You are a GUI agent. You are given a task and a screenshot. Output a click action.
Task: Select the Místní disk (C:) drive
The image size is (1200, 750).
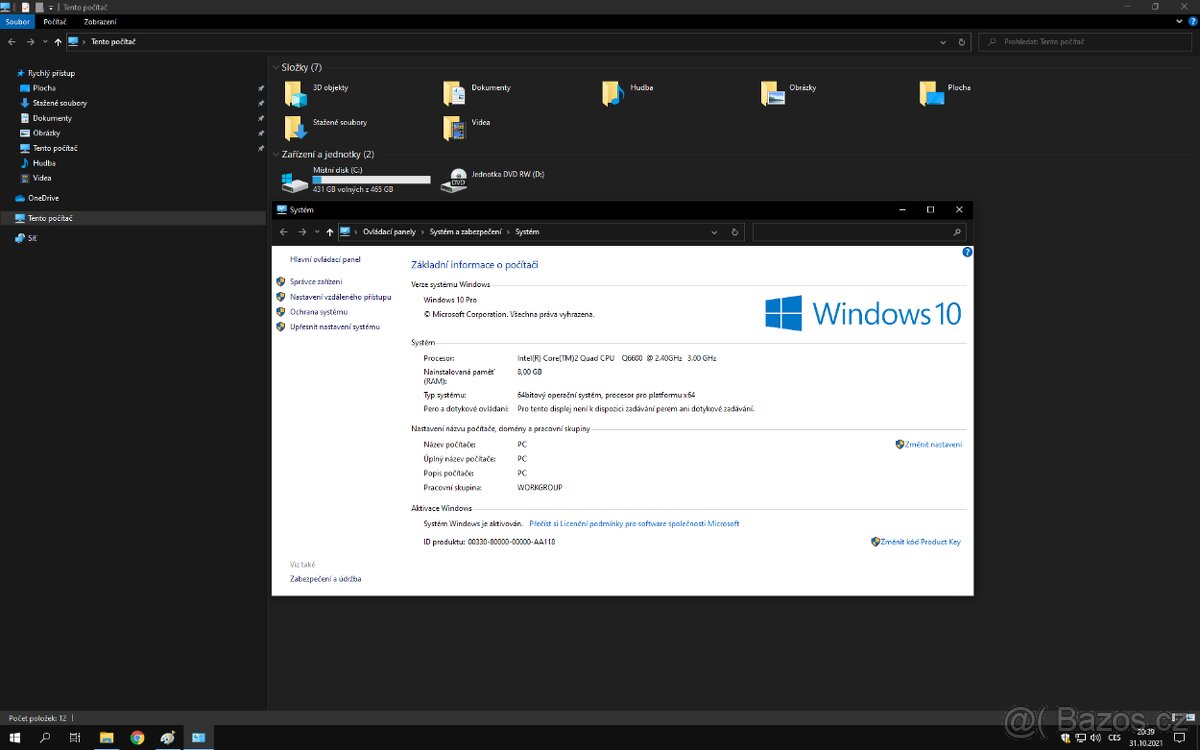(295, 180)
